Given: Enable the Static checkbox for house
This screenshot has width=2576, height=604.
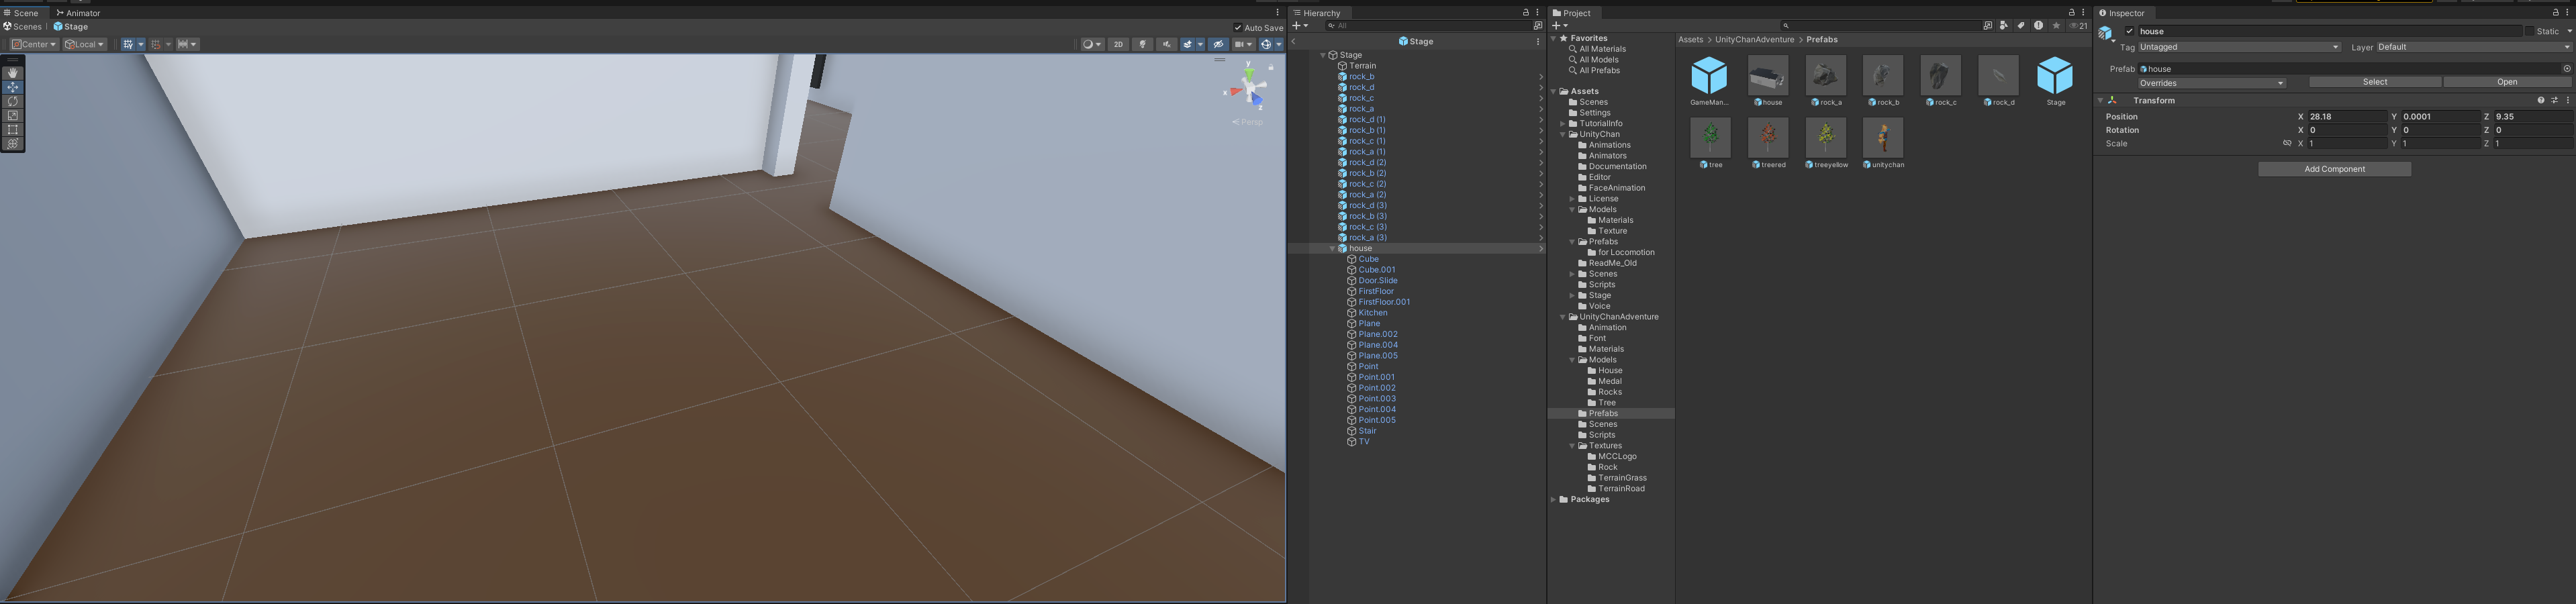Looking at the screenshot, I should [2529, 31].
